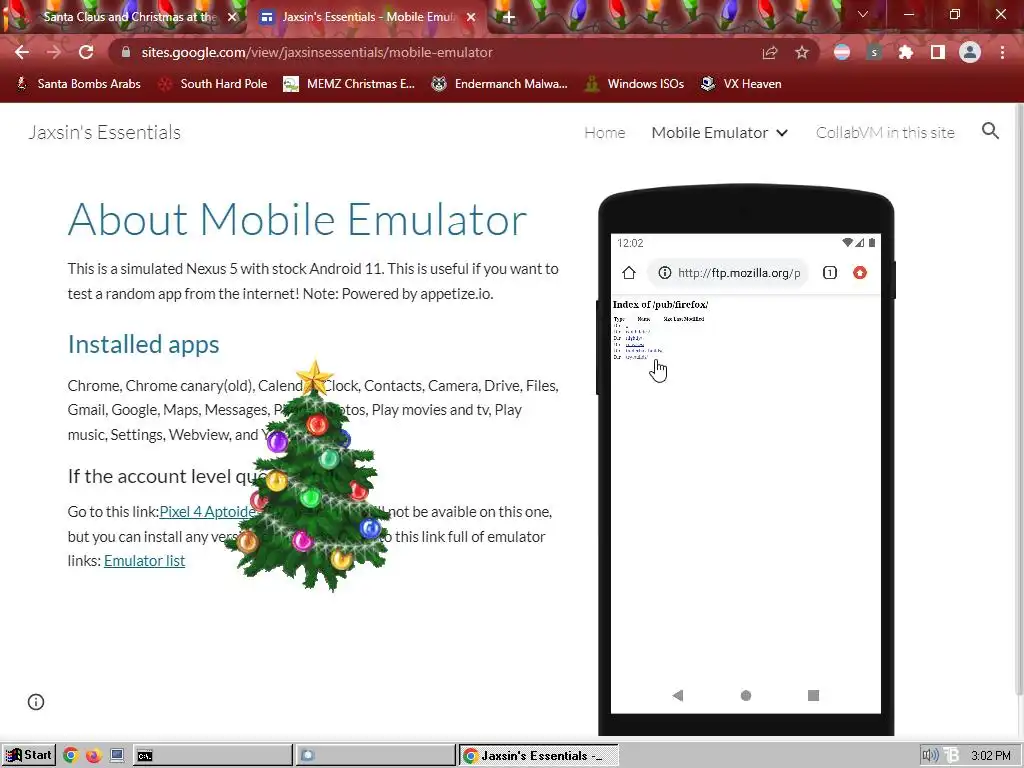
Task: Click the address bar URL
Action: tap(317, 52)
